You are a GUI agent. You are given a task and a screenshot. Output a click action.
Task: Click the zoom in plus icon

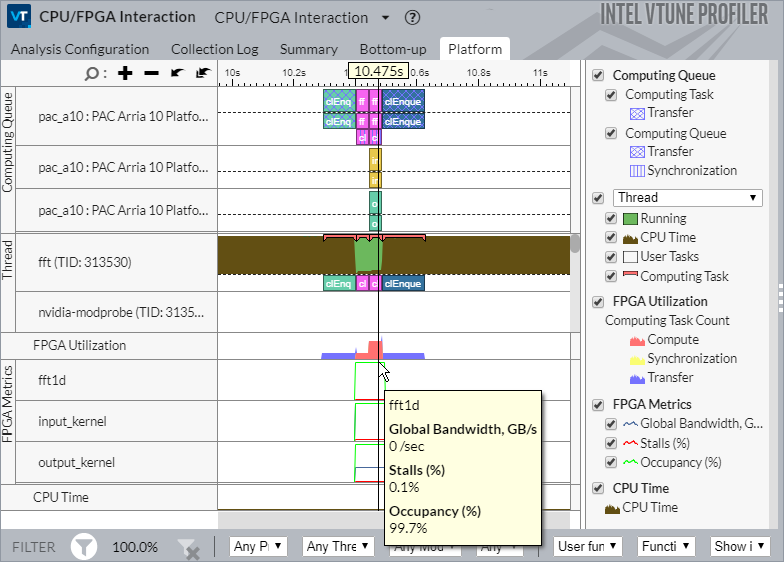[x=125, y=73]
